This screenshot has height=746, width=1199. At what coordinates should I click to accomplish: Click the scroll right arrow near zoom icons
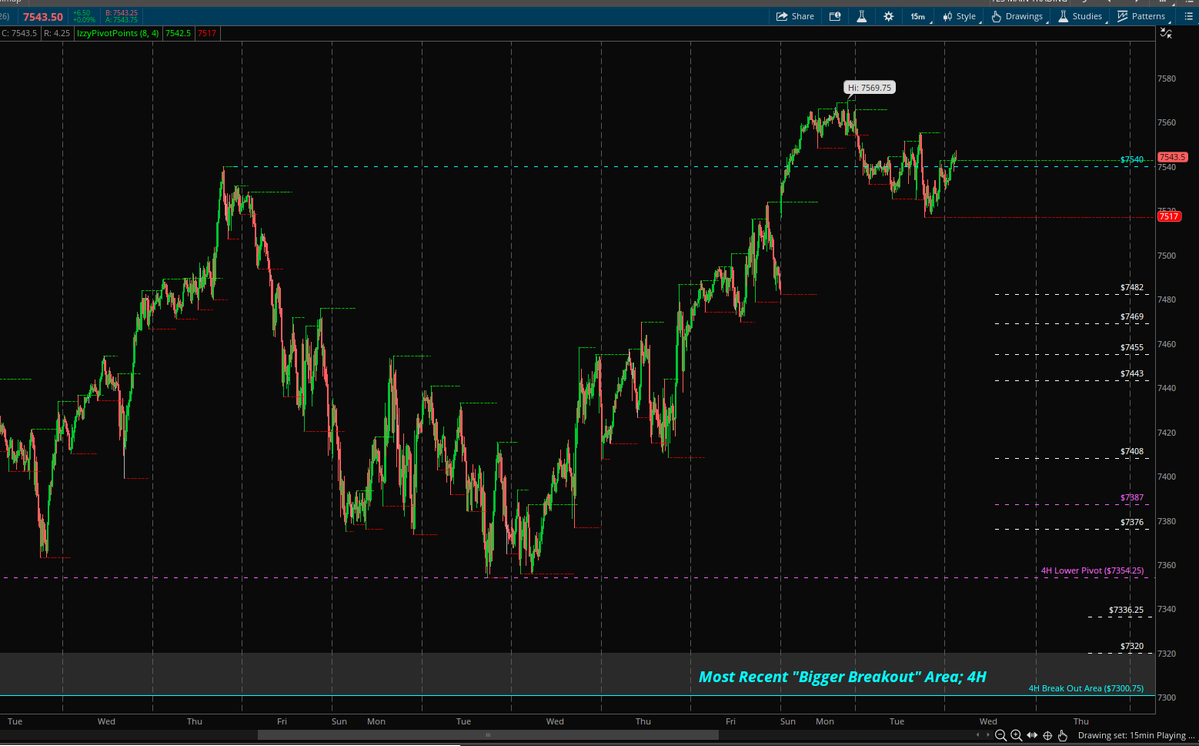(x=988, y=735)
